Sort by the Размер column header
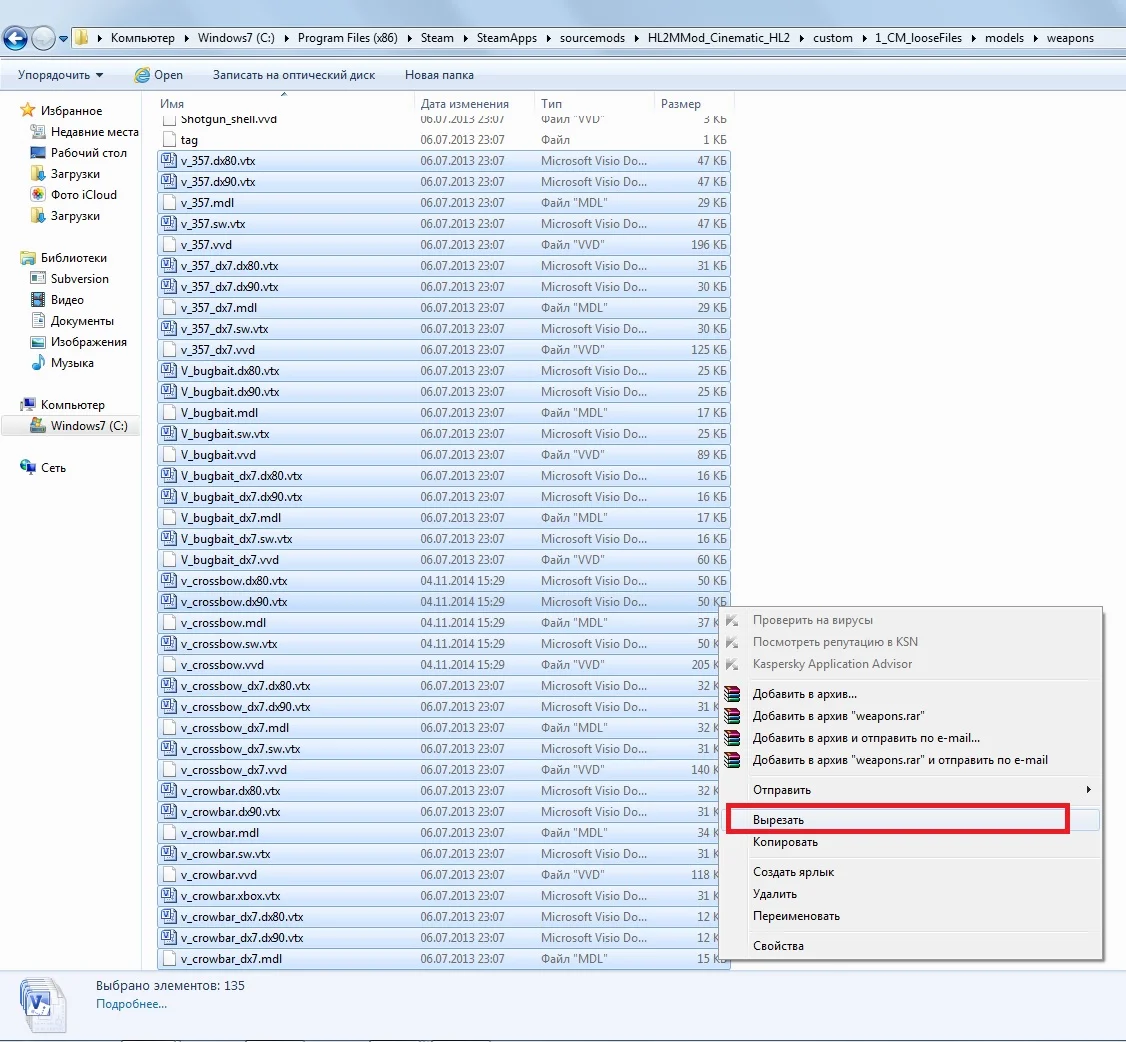This screenshot has width=1126, height=1042. point(693,103)
